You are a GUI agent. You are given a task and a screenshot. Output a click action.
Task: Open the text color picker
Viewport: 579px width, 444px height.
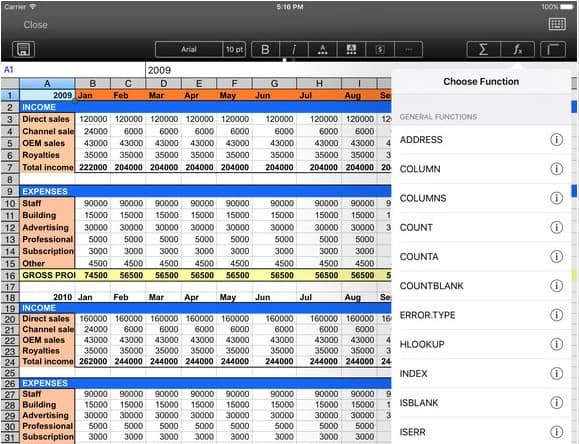323,49
